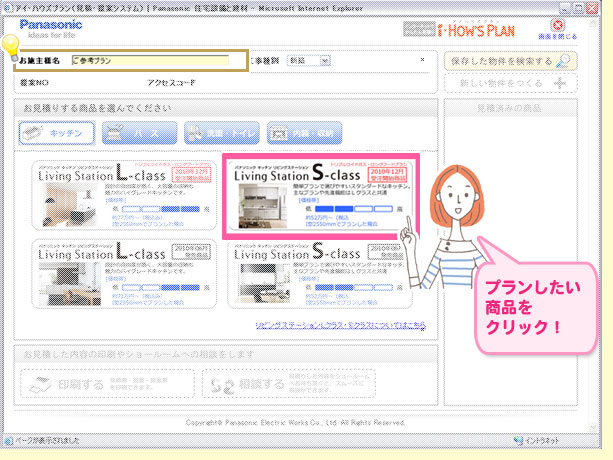Open the 内装・収納 category tab
613x460 pixels.
[x=305, y=131]
